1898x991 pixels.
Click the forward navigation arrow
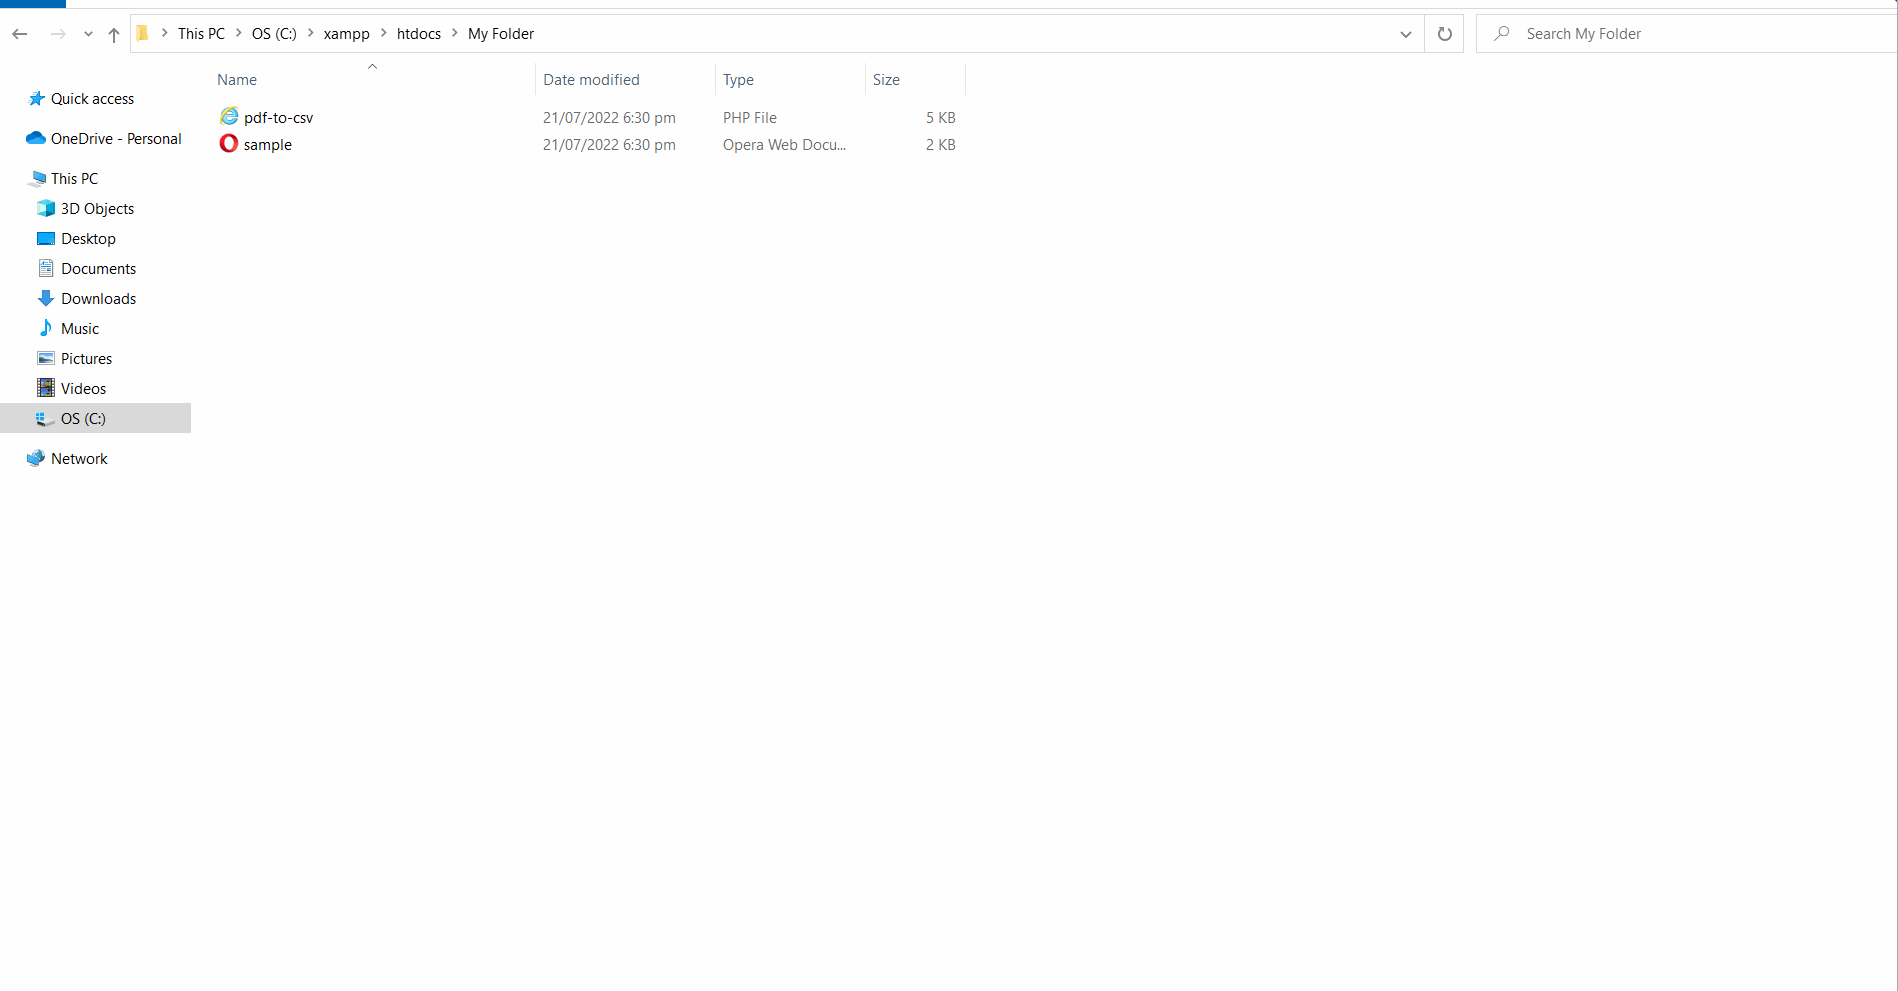coord(58,34)
